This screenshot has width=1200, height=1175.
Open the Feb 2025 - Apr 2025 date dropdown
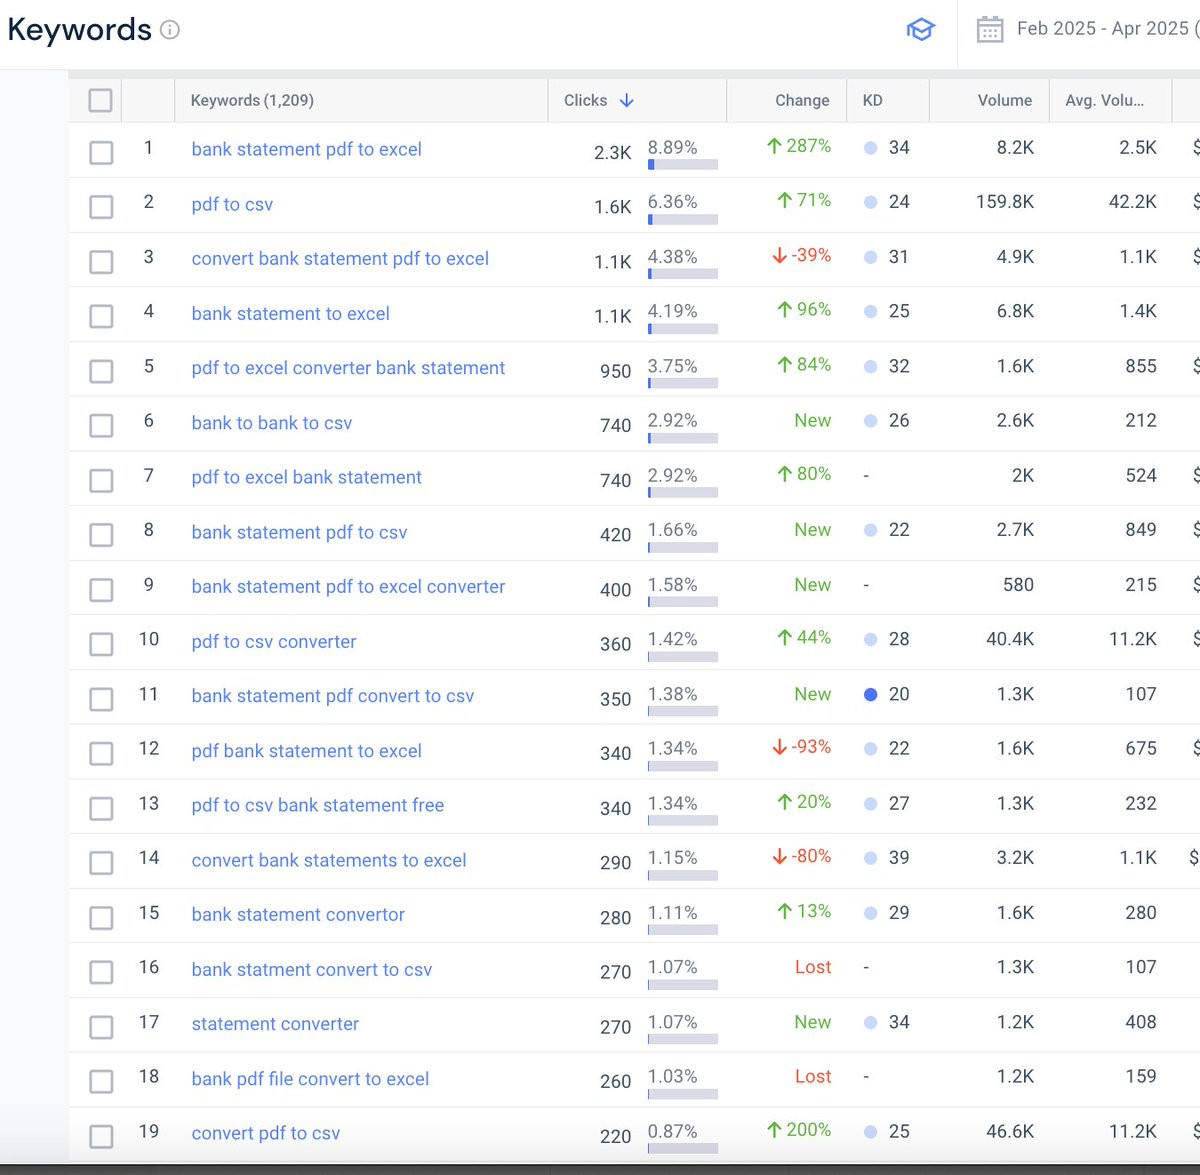[x=1105, y=29]
